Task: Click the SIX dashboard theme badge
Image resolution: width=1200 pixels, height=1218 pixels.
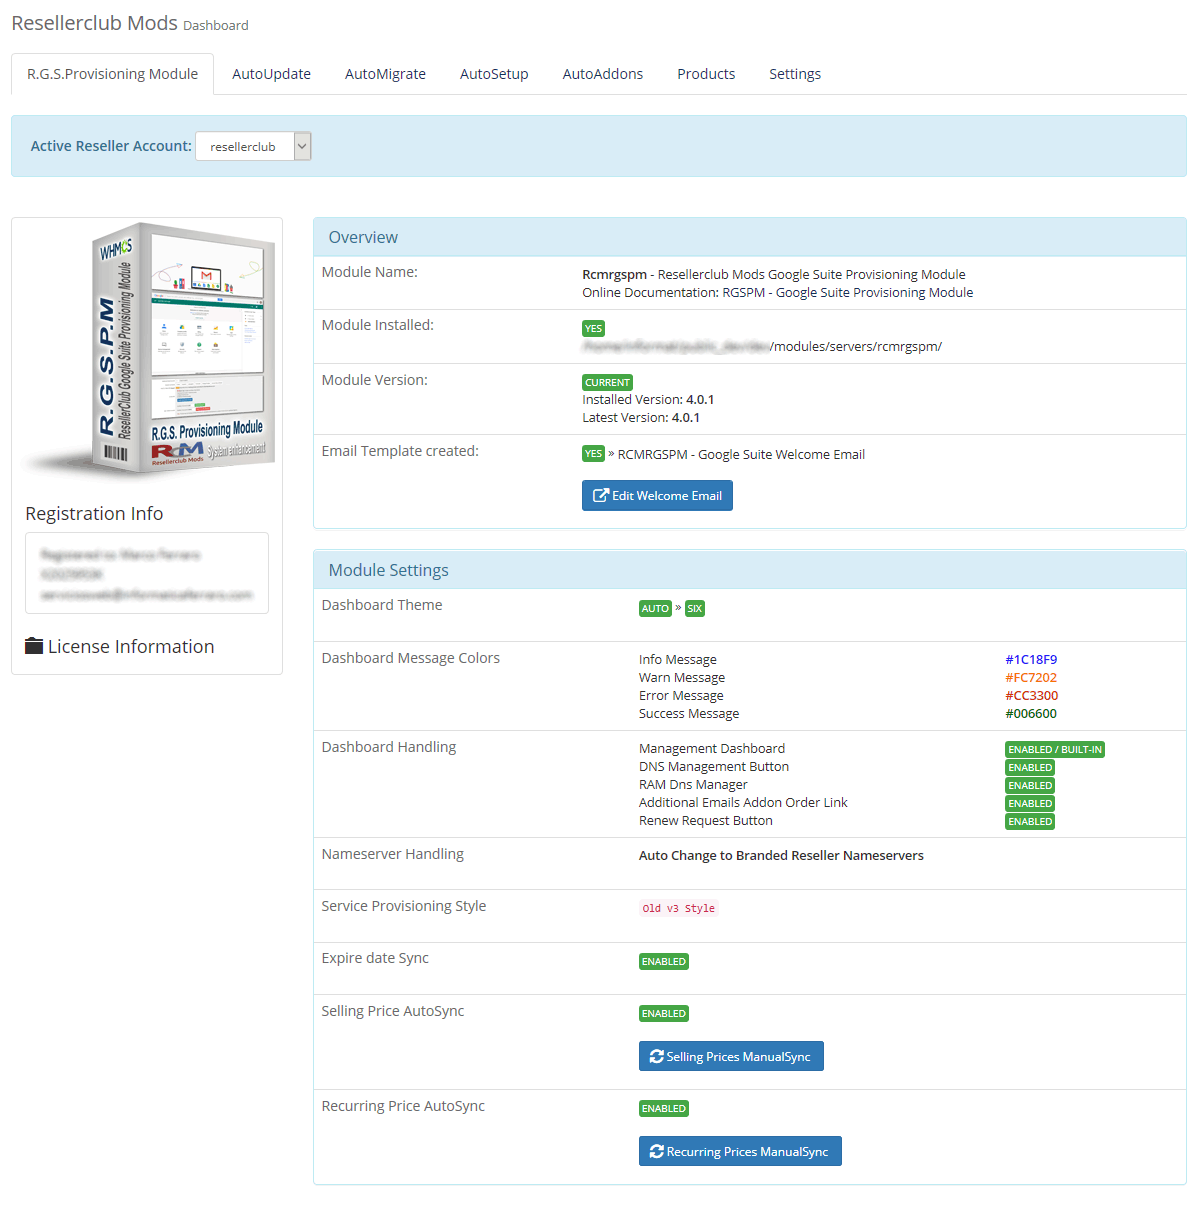Action: point(694,608)
